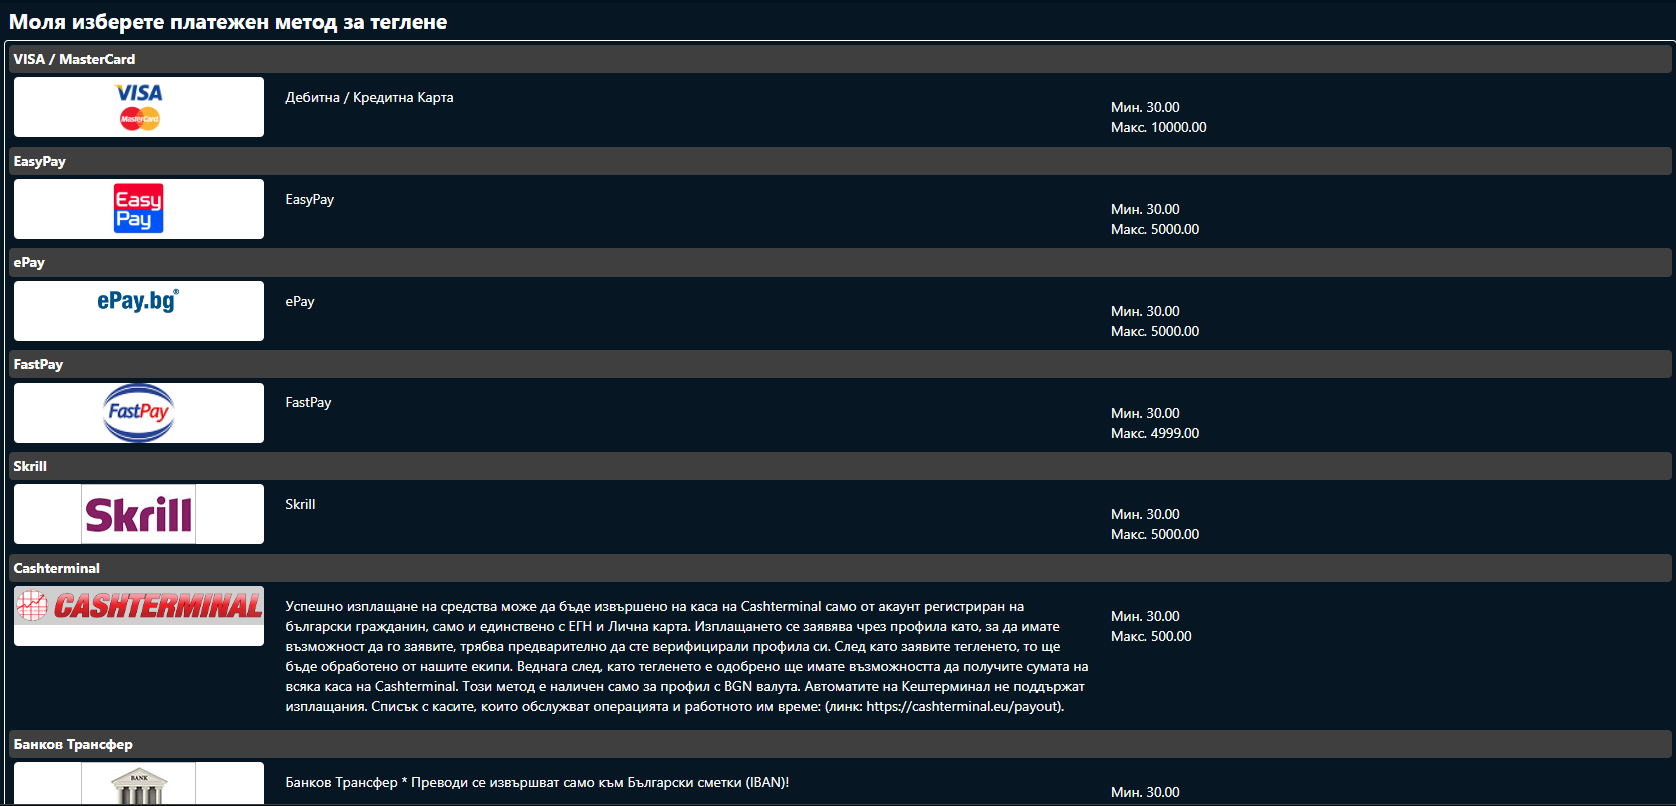Screen dimensions: 1676x806
Task: Open the EasyPay section header
Action: coord(840,161)
